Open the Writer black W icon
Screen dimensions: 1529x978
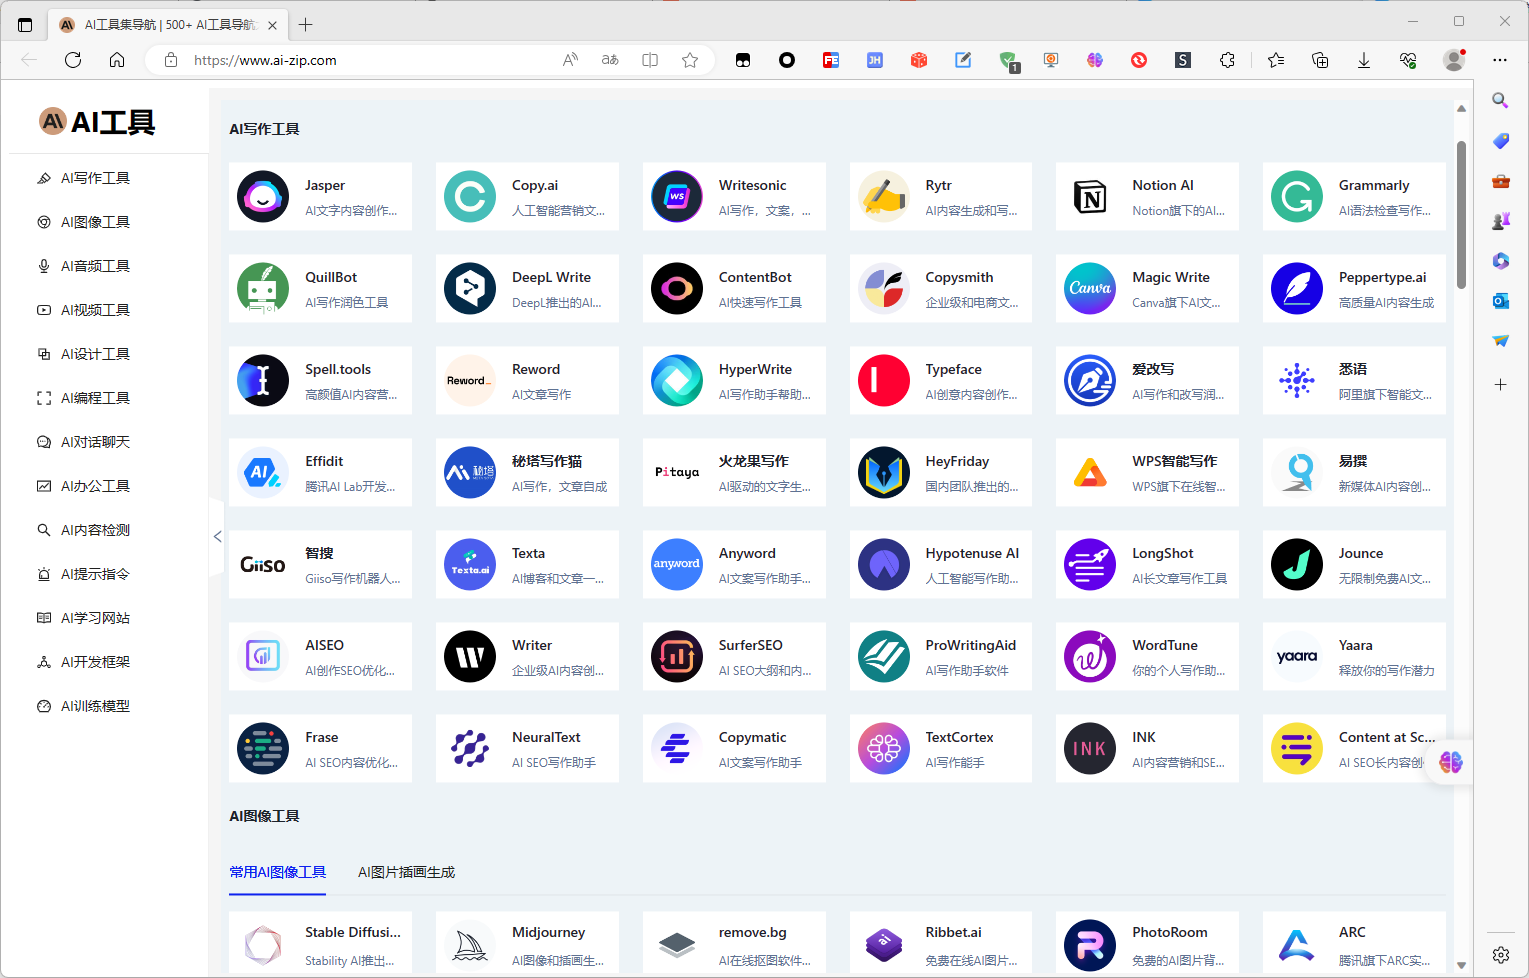470,657
